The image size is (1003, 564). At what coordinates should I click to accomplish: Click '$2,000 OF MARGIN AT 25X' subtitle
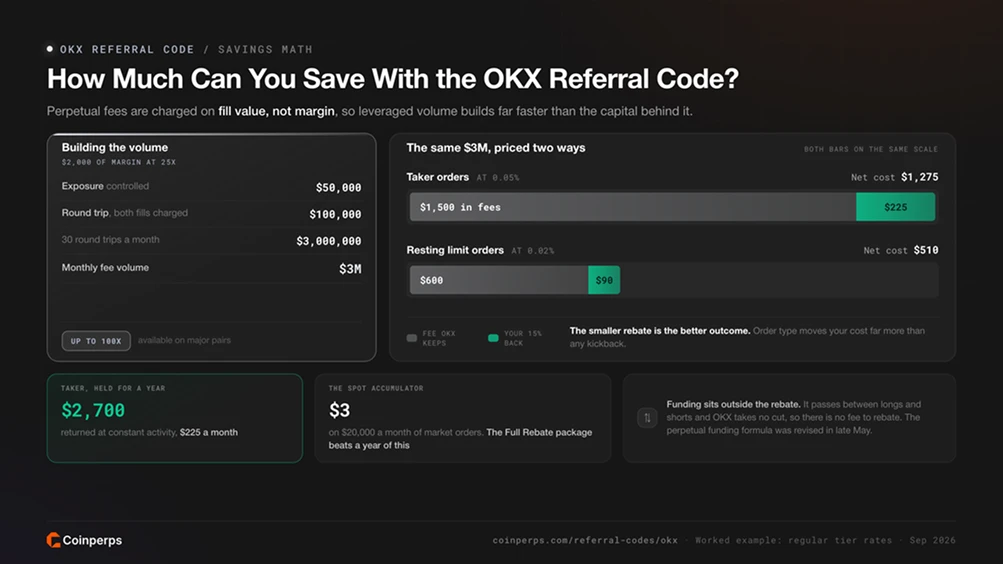pyautogui.click(x=118, y=162)
